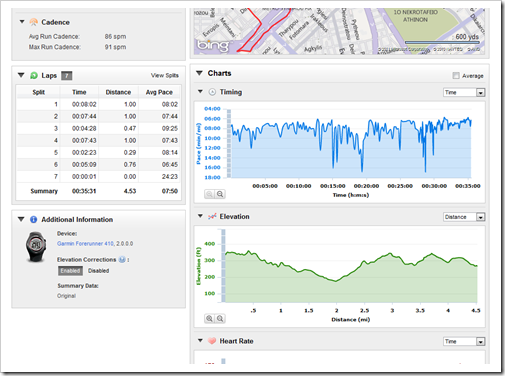Image resolution: width=505 pixels, height=376 pixels.
Task: Collapse the Charts section triangle
Action: tap(199, 73)
